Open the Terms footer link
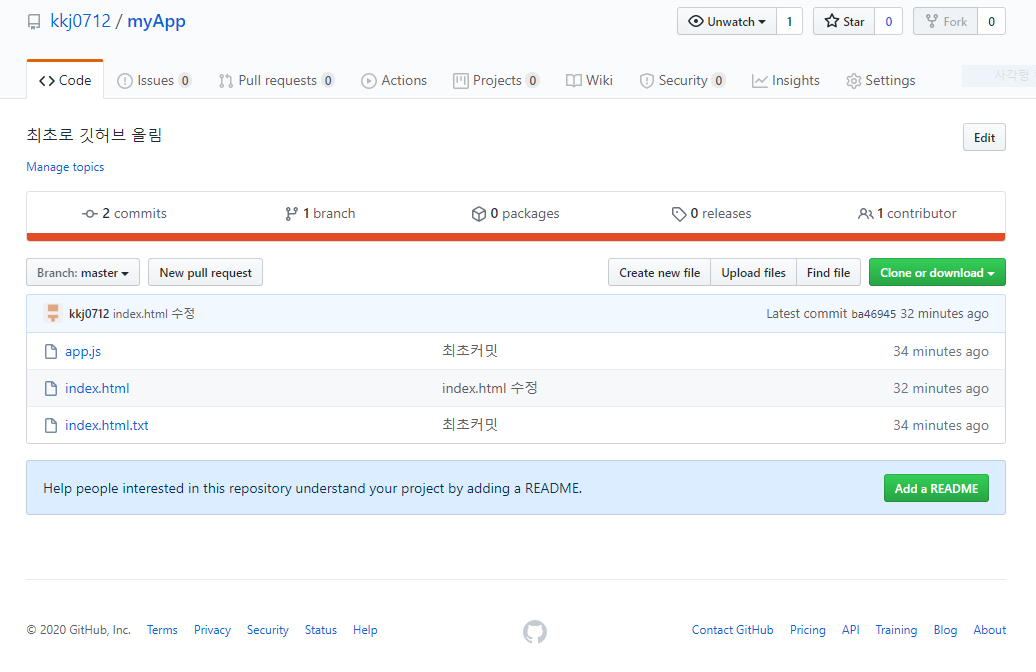Image resolution: width=1036 pixels, height=672 pixels. 162,630
